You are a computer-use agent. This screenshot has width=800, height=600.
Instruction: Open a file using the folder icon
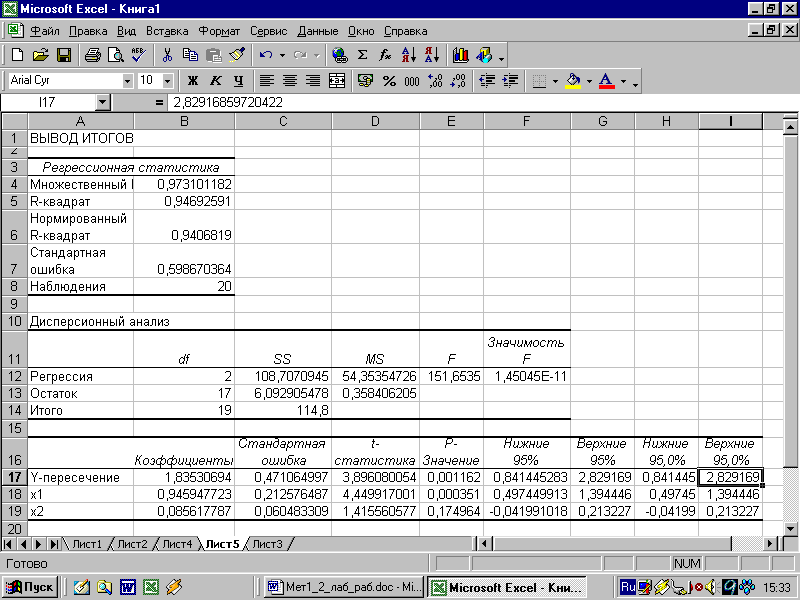pos(41,55)
